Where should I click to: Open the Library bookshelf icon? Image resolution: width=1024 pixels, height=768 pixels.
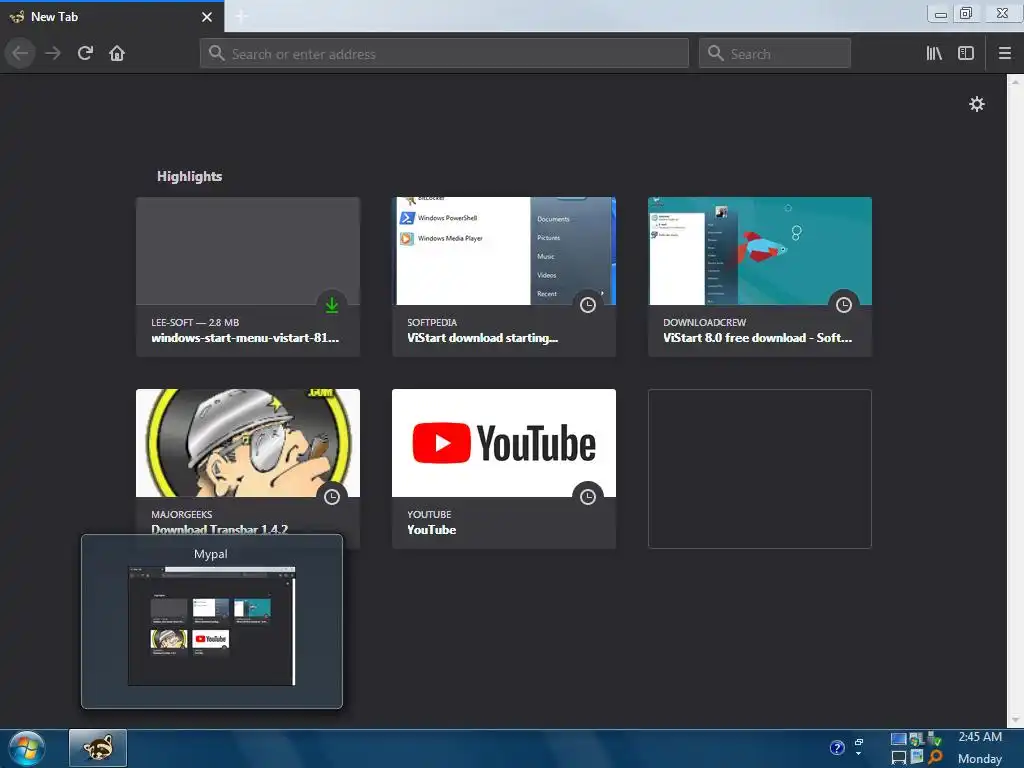coord(934,54)
